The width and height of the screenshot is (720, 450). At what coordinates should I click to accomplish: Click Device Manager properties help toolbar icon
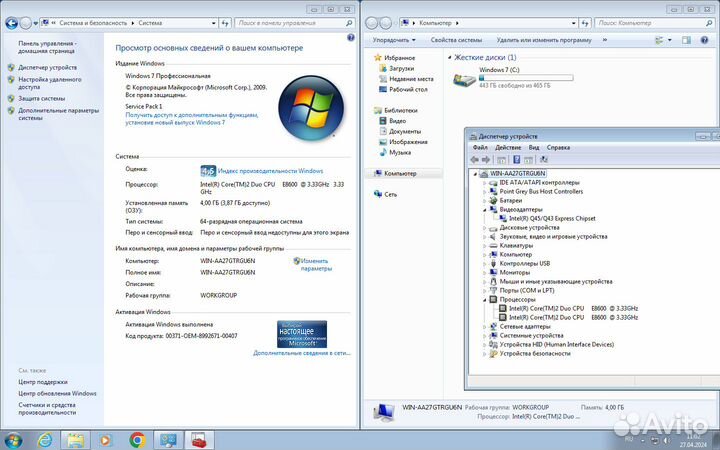click(517, 159)
